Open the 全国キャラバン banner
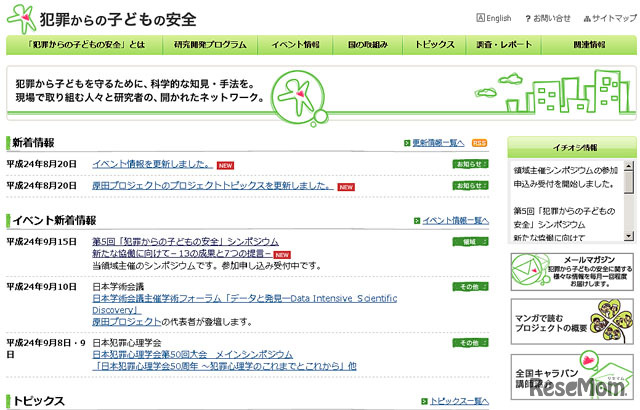 pos(569,378)
